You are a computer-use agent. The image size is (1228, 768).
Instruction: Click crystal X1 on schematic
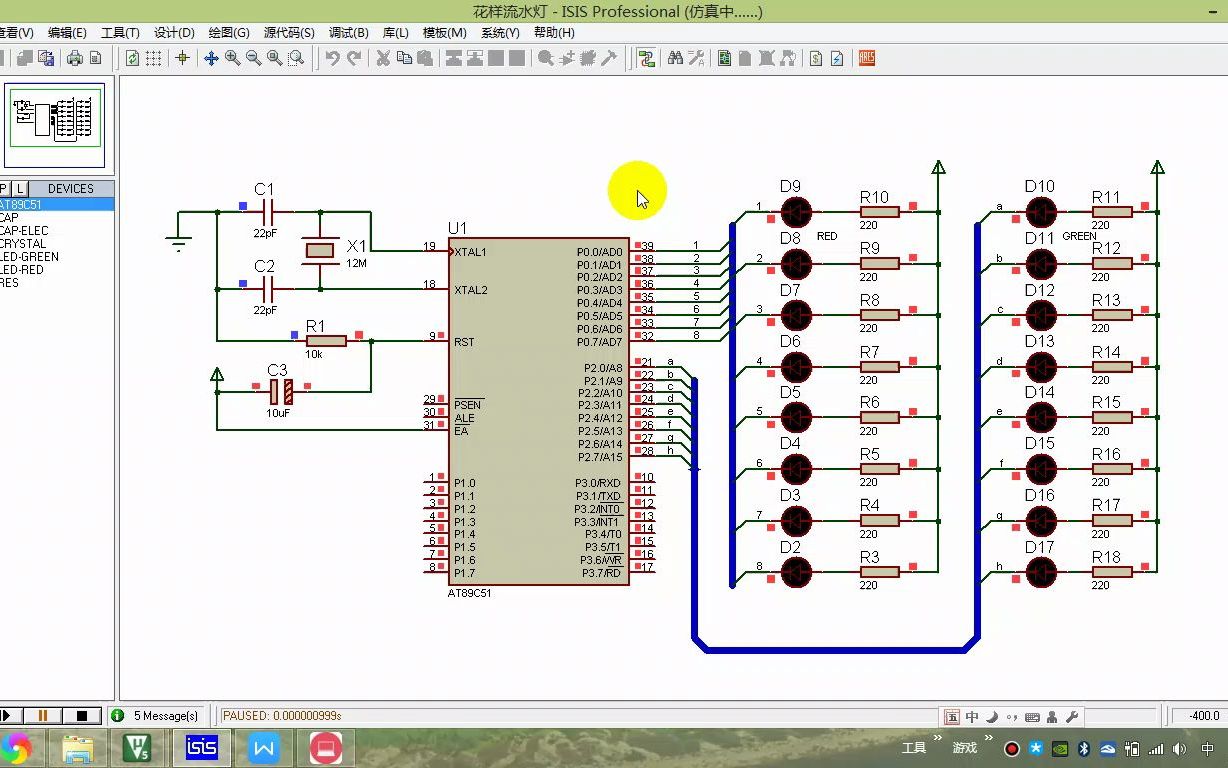[320, 250]
